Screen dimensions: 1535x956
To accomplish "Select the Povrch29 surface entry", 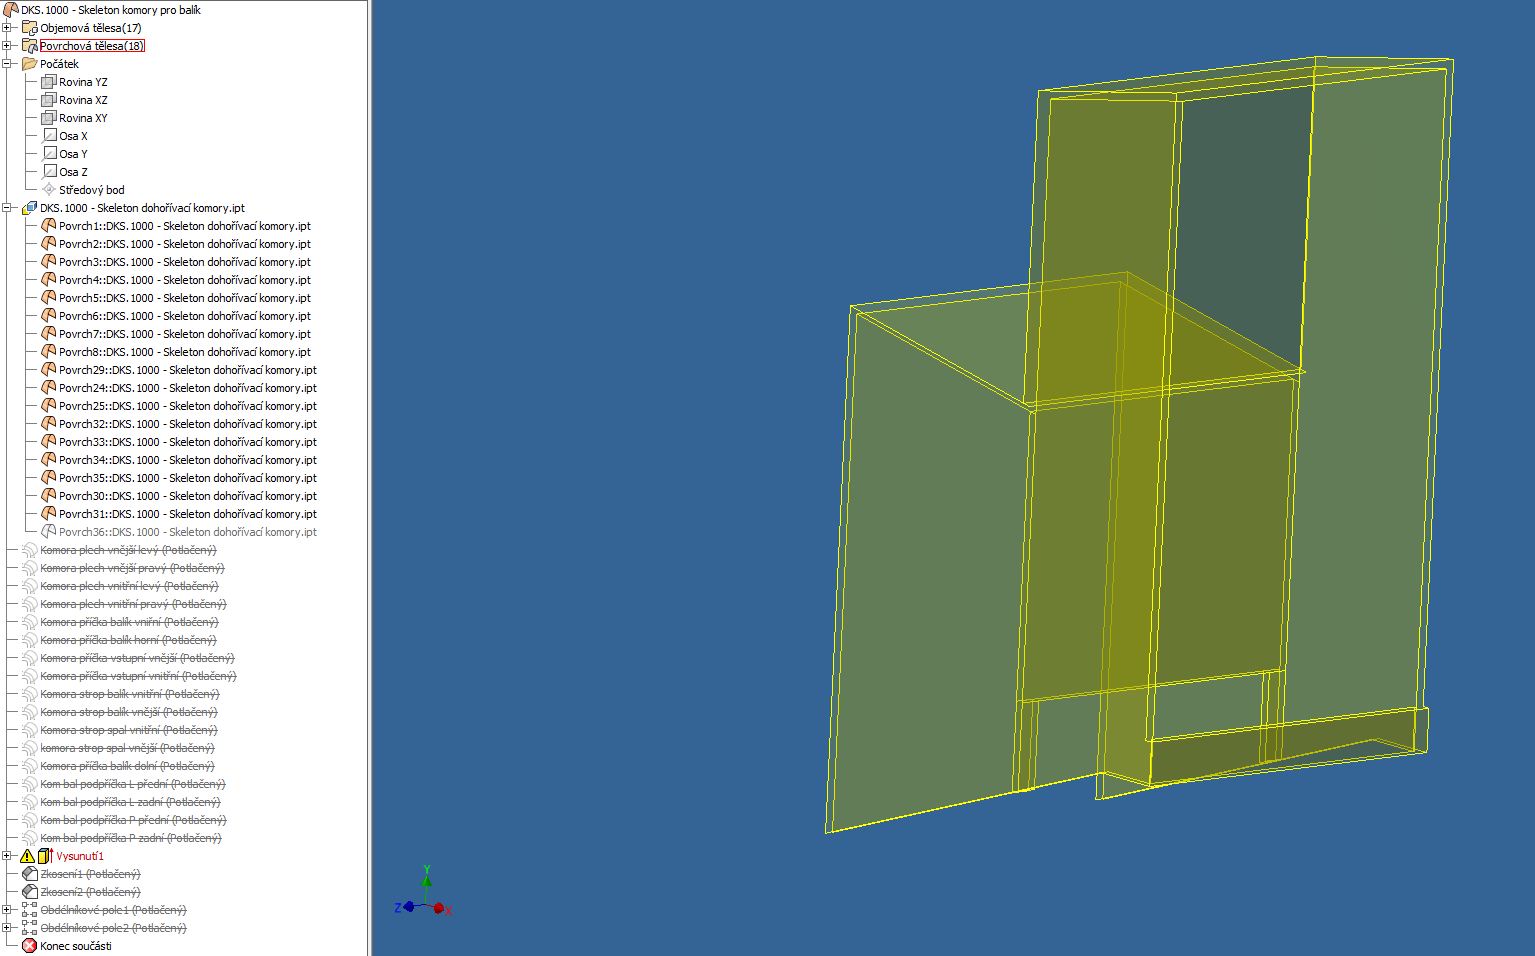I will pos(187,370).
